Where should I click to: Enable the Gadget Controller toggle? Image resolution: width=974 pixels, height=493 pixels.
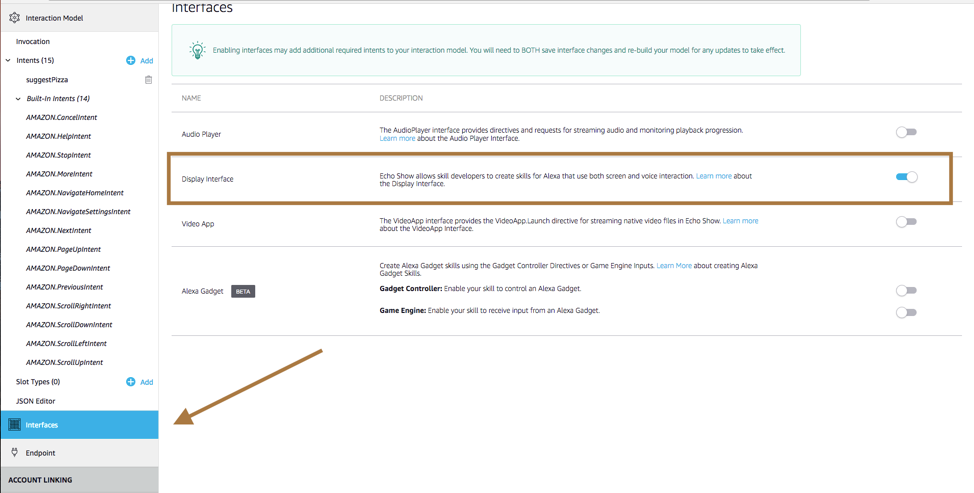click(906, 290)
